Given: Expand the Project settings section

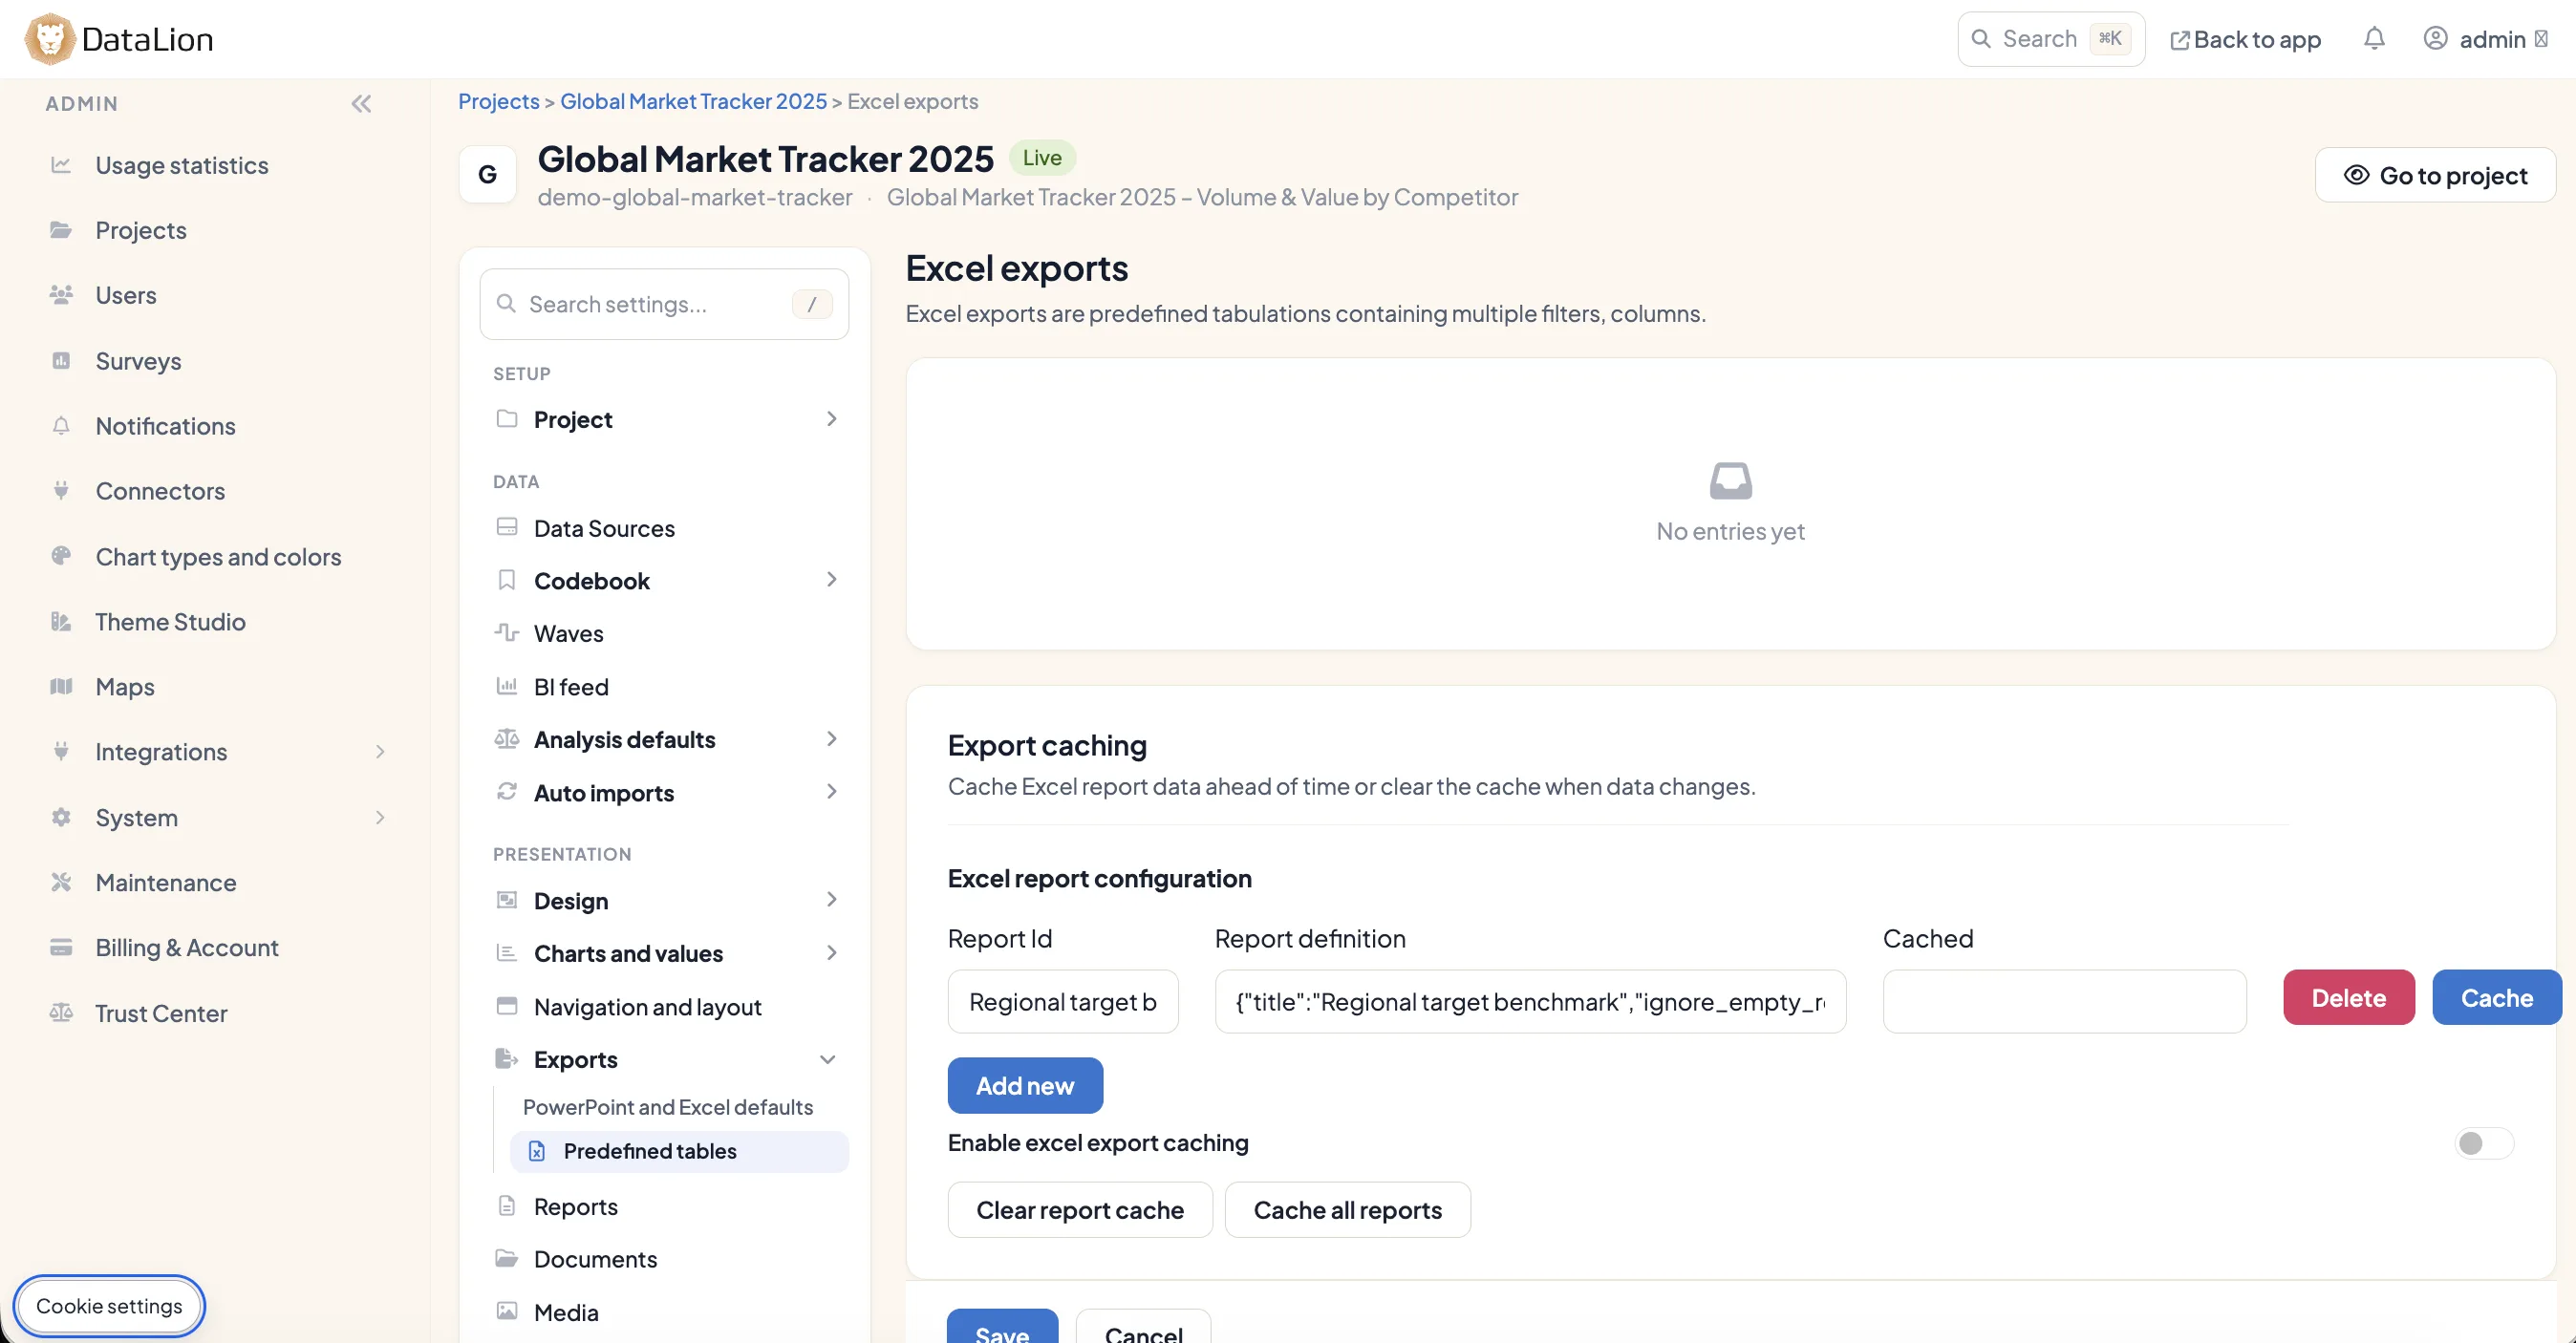Looking at the screenshot, I should tap(831, 419).
